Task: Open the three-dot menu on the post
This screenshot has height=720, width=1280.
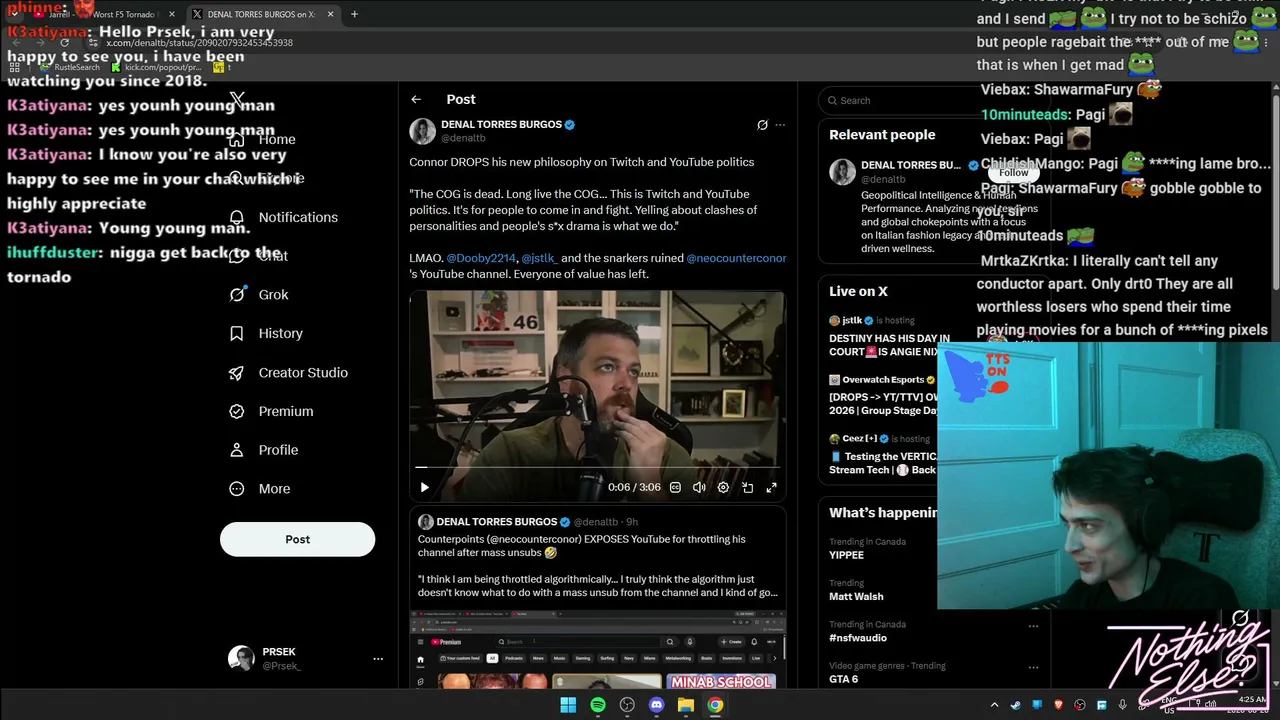Action: coord(780,125)
